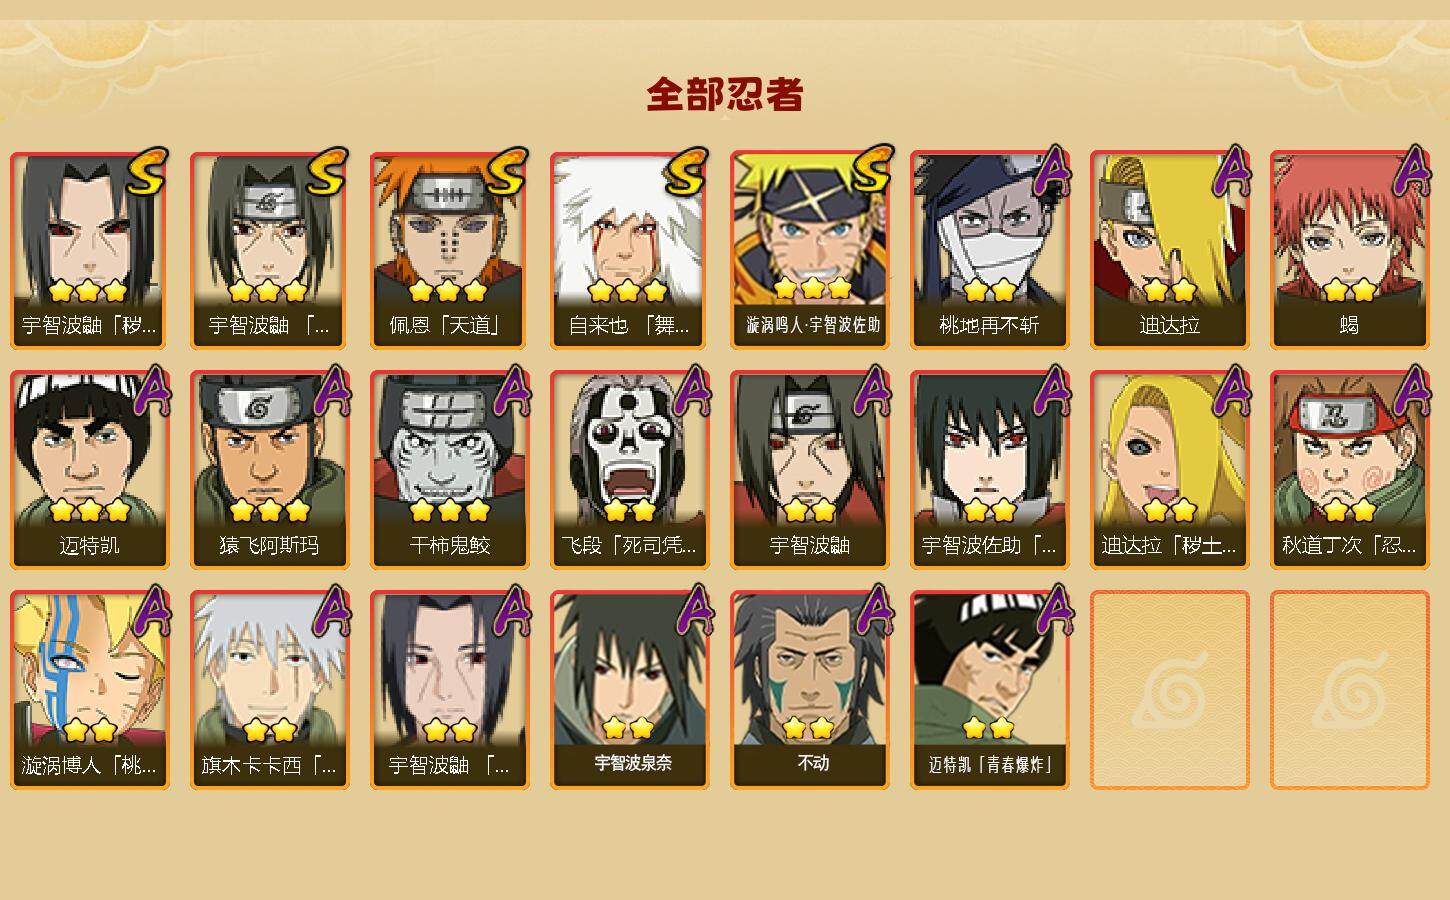Viewport: 1450px width, 900px height.
Task: Open the 旗木卡卡西「… silver-haired card
Action: pyautogui.click(x=269, y=690)
